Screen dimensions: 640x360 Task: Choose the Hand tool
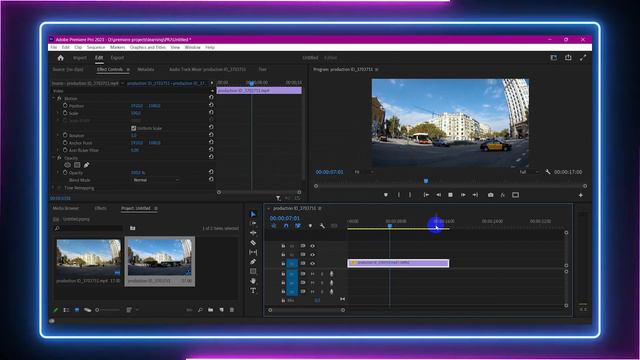(x=253, y=281)
